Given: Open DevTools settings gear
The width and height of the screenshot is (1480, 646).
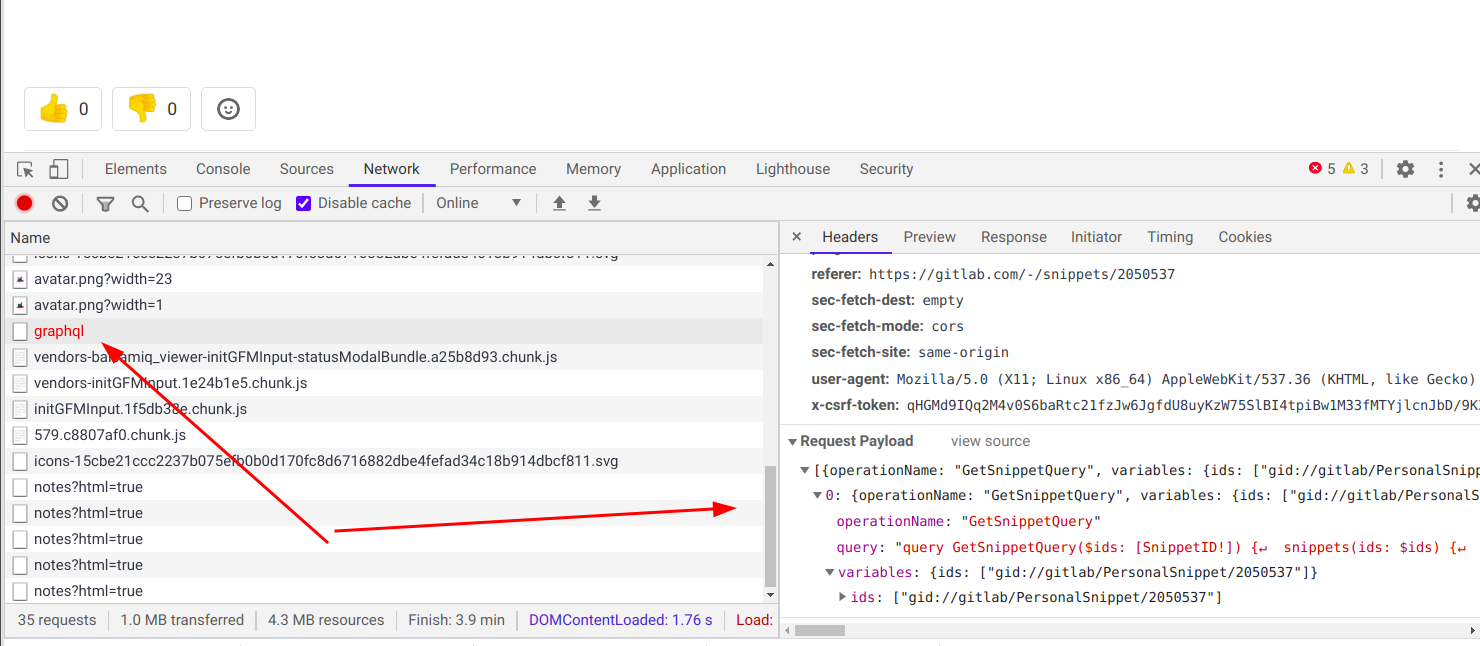Looking at the screenshot, I should pyautogui.click(x=1405, y=169).
